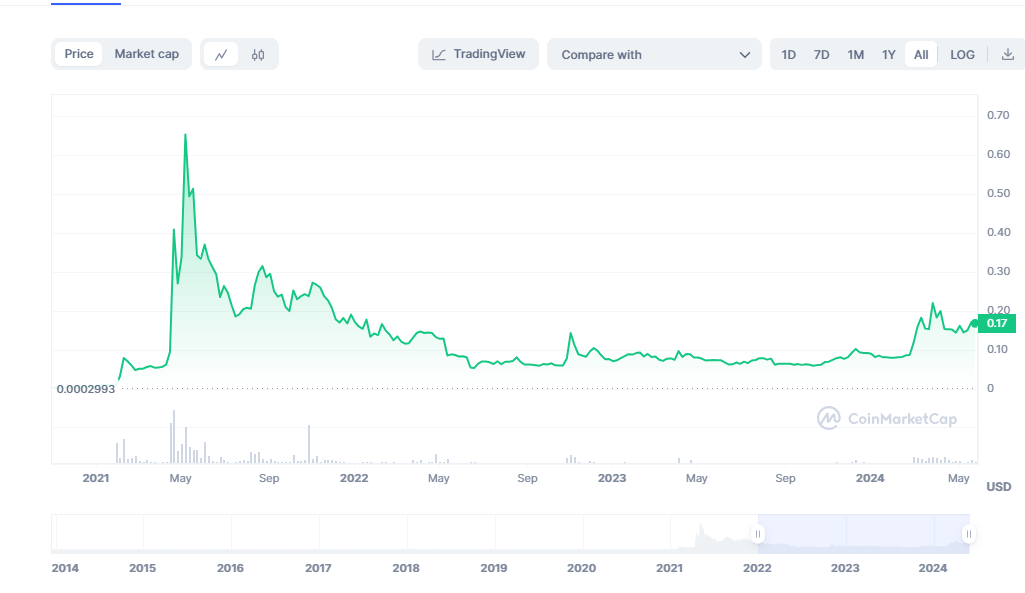The image size is (1025, 593).
Task: Switch to candlestick chart view
Action: (x=258, y=55)
